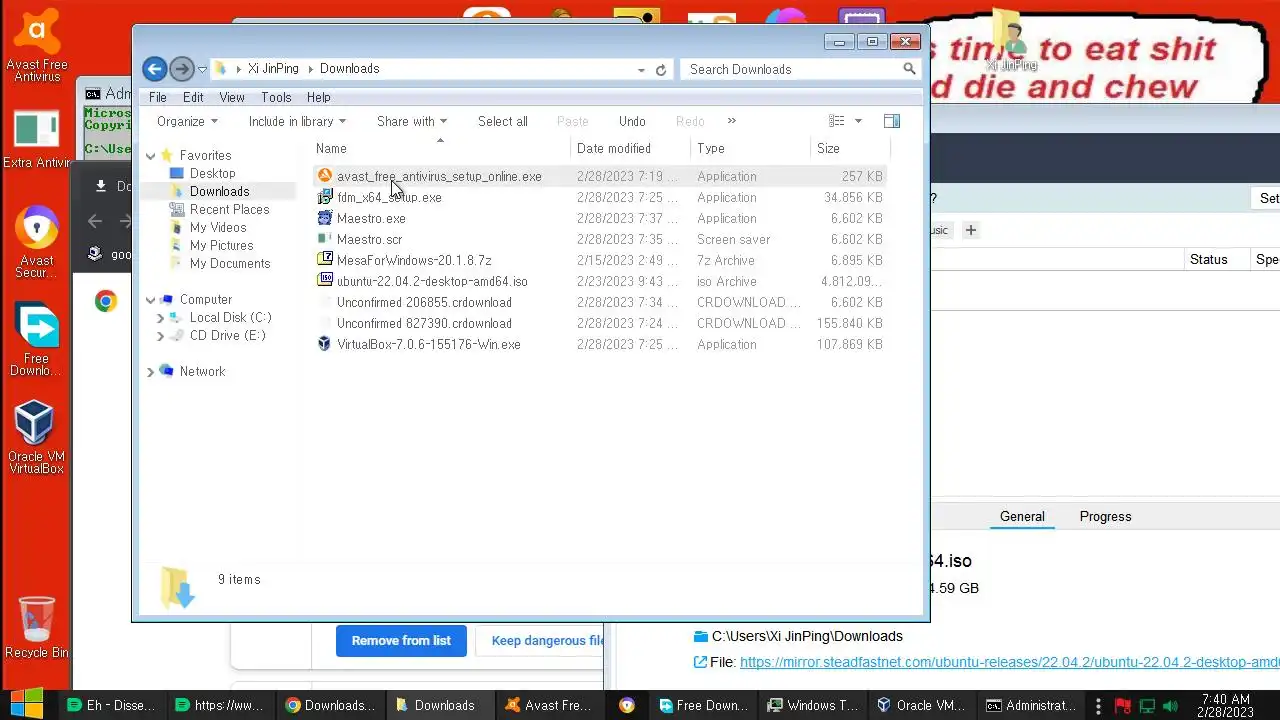
Task: Select VirtualBox-7.0.6-155176-Win.exe file icon
Action: pos(325,344)
